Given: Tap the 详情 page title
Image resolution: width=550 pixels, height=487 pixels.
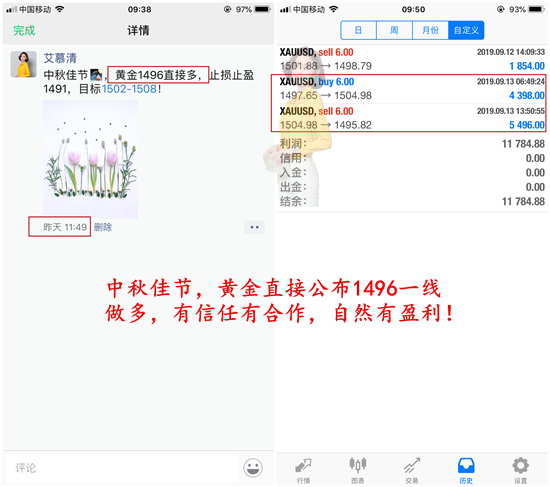Looking at the screenshot, I should point(138,31).
